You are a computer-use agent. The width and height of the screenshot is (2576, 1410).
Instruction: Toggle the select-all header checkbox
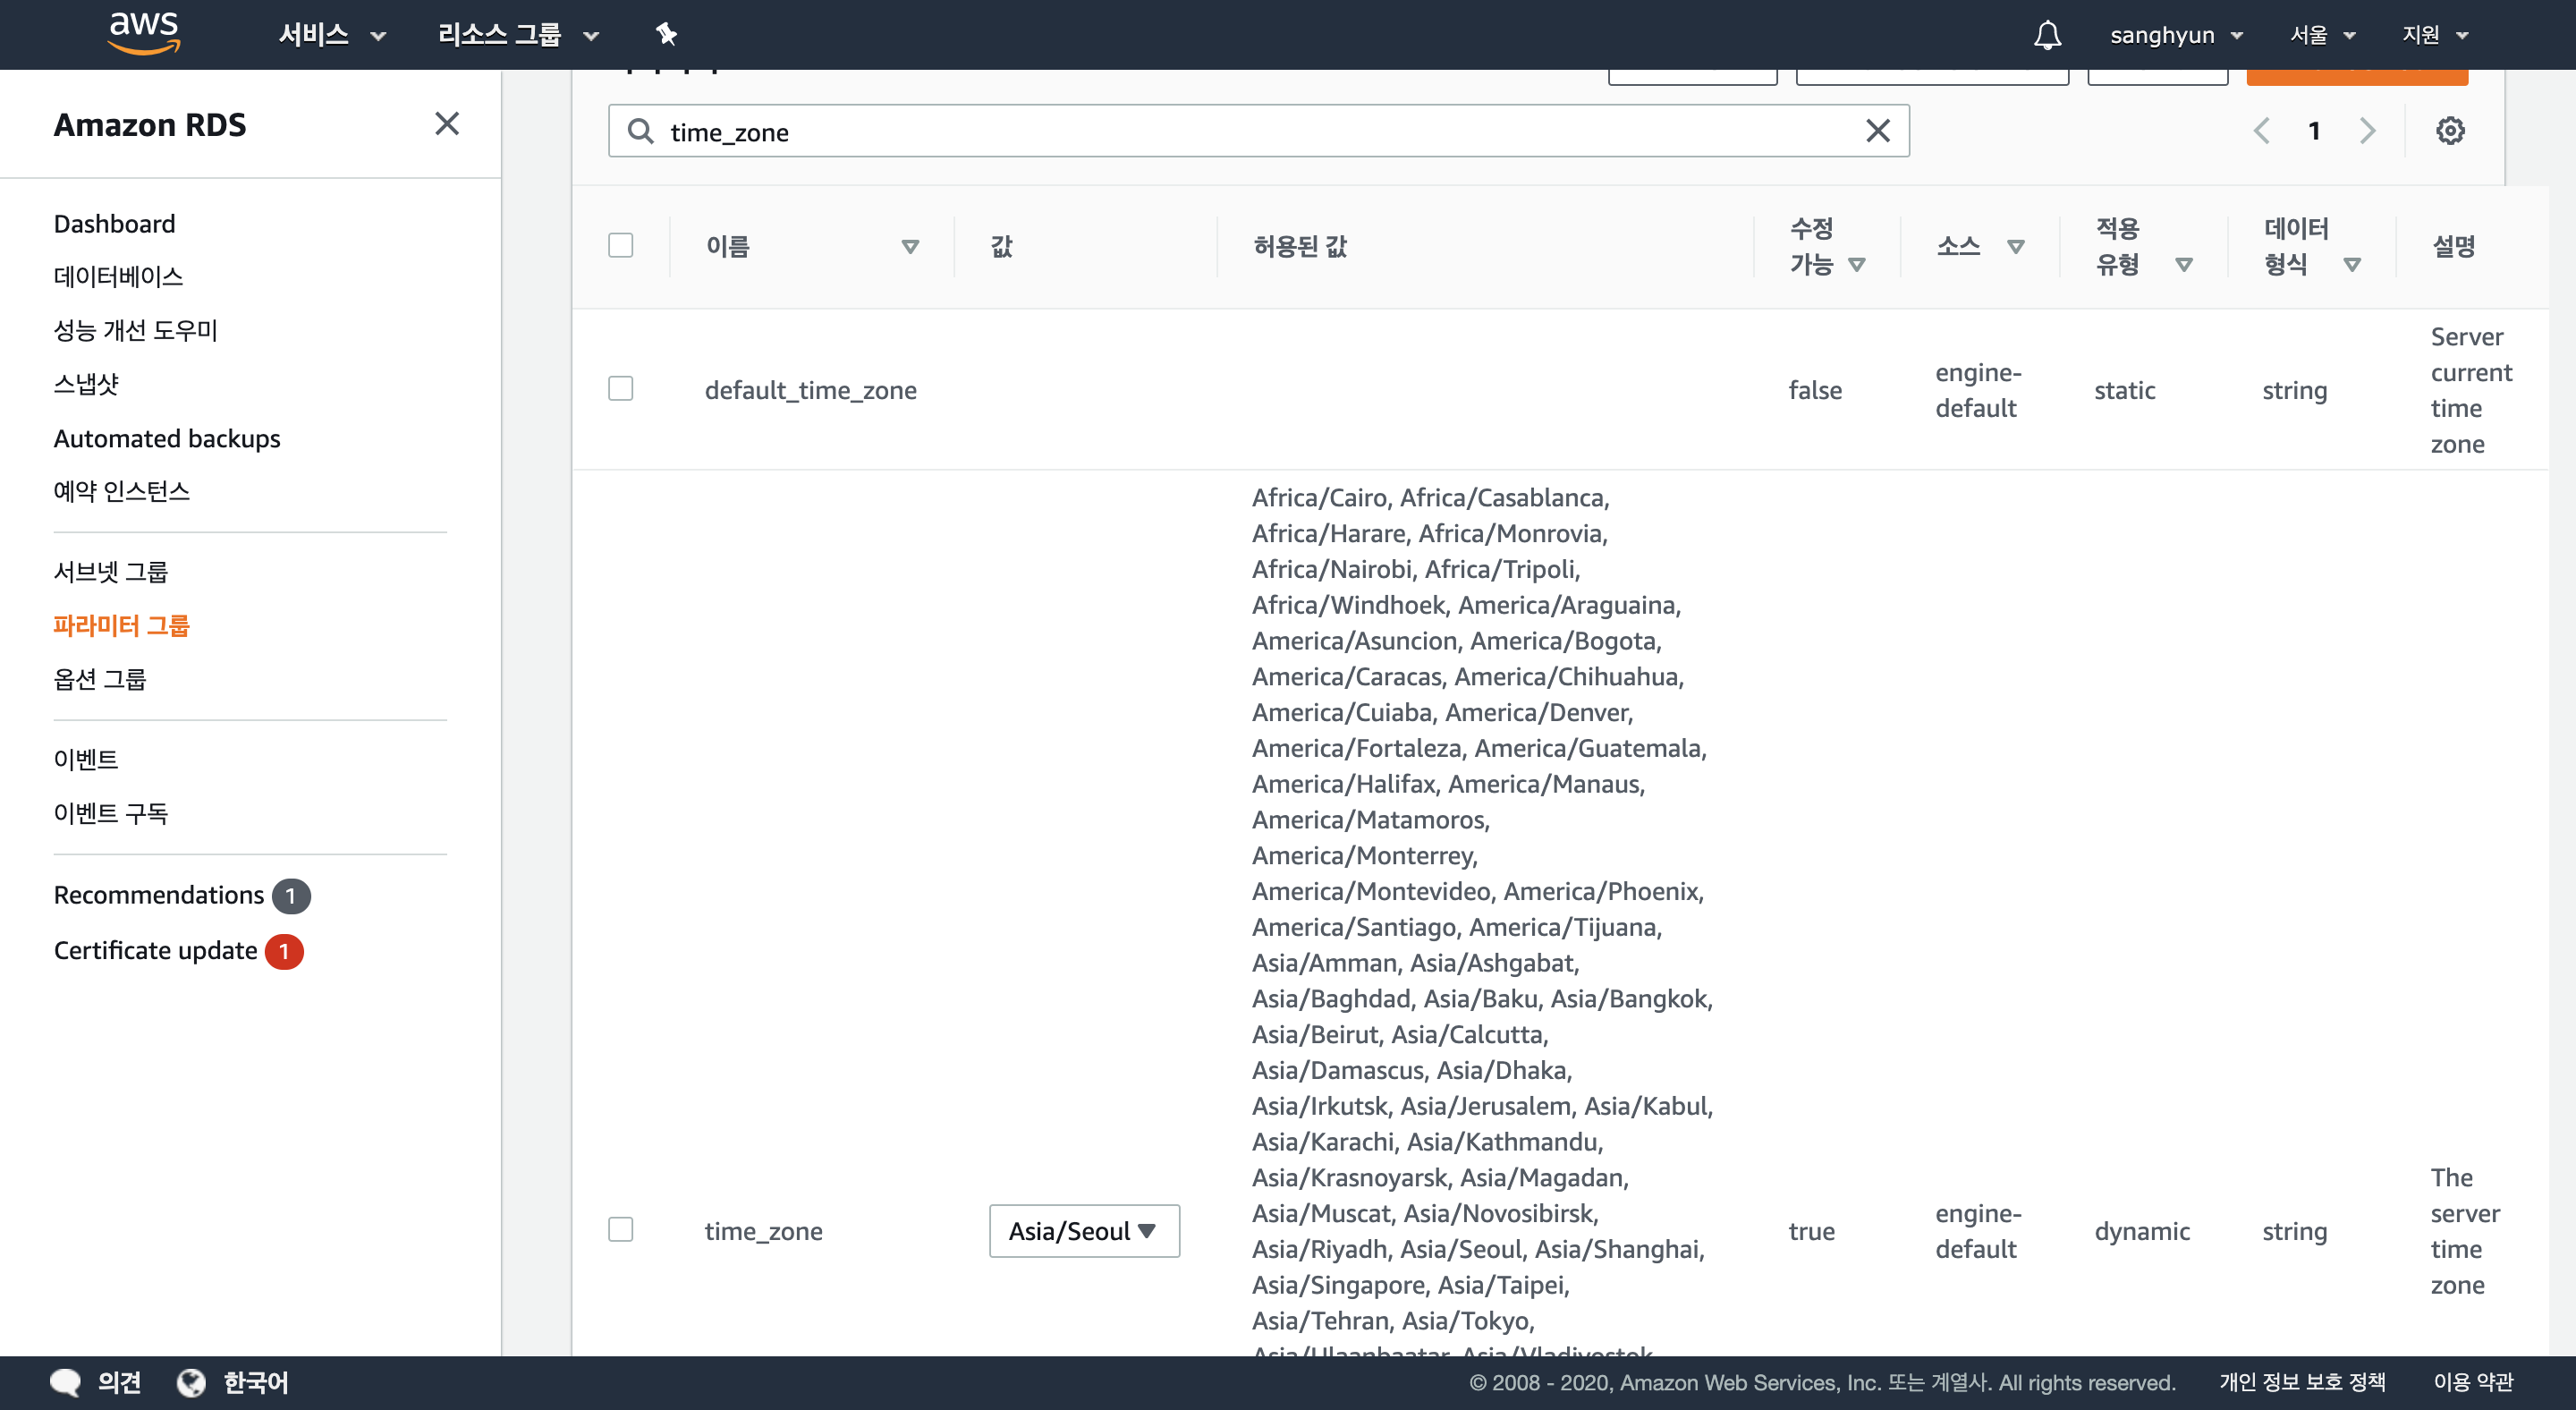620,246
